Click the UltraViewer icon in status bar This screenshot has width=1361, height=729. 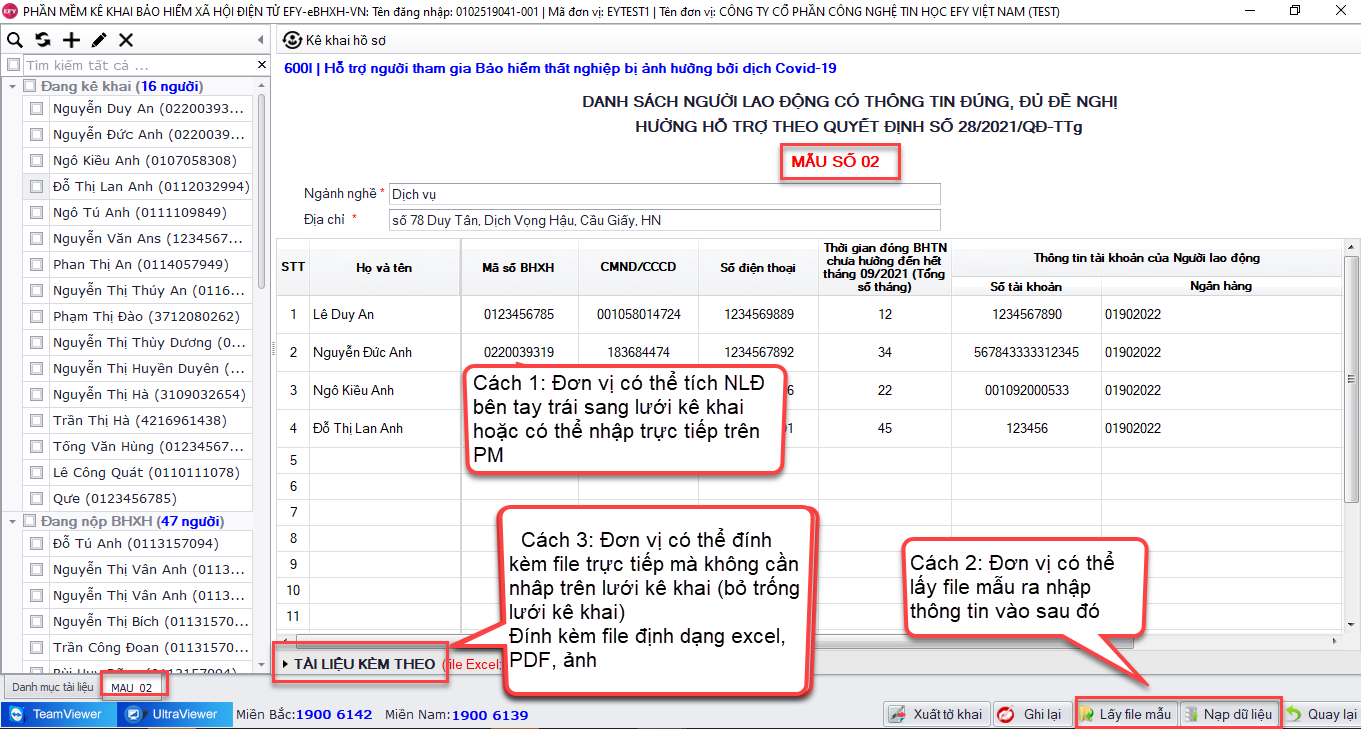click(134, 714)
